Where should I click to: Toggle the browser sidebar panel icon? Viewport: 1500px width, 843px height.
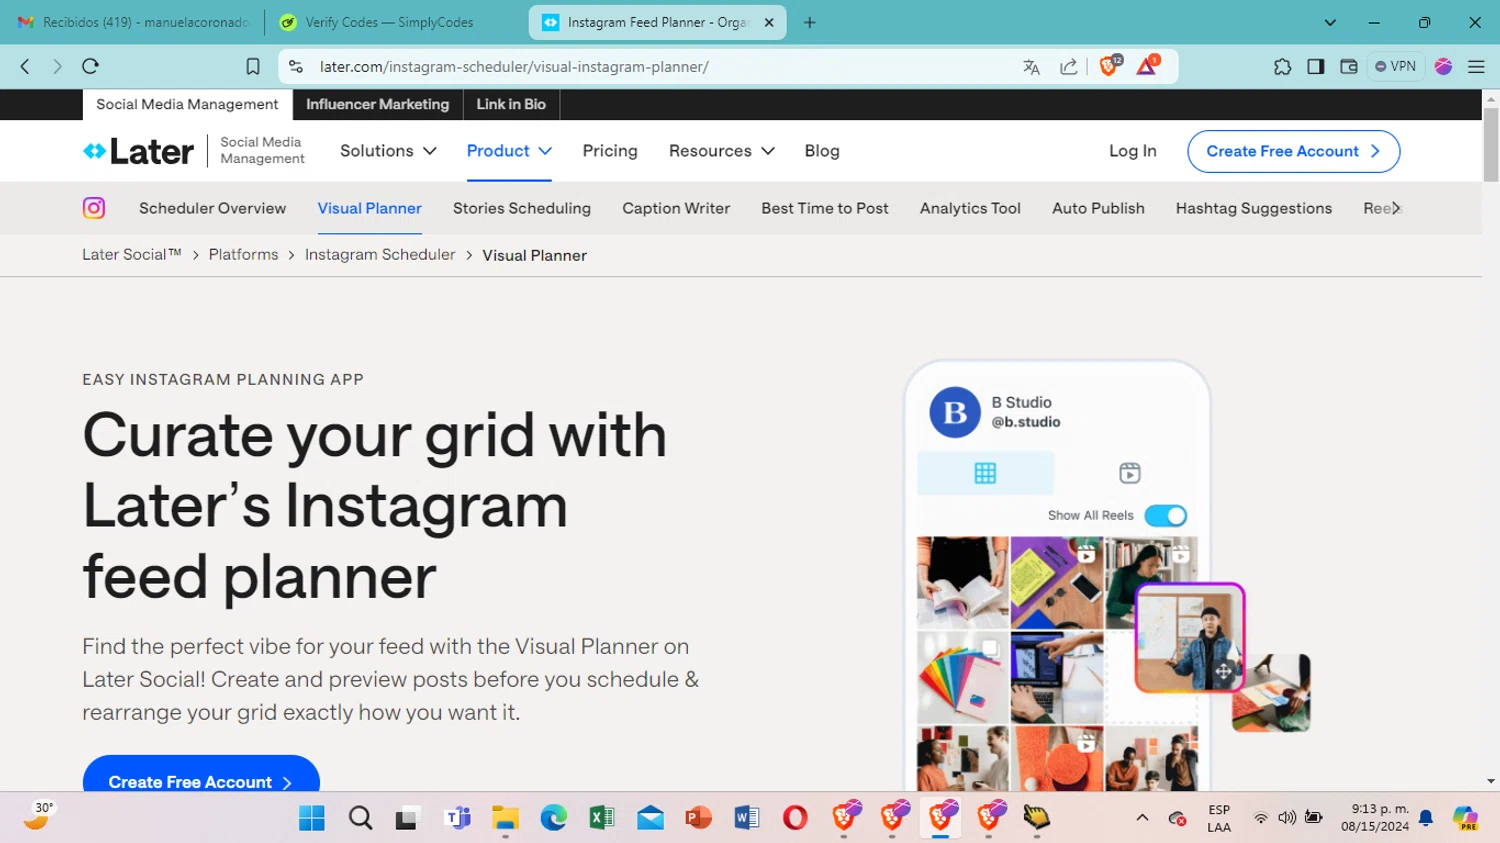click(1316, 66)
